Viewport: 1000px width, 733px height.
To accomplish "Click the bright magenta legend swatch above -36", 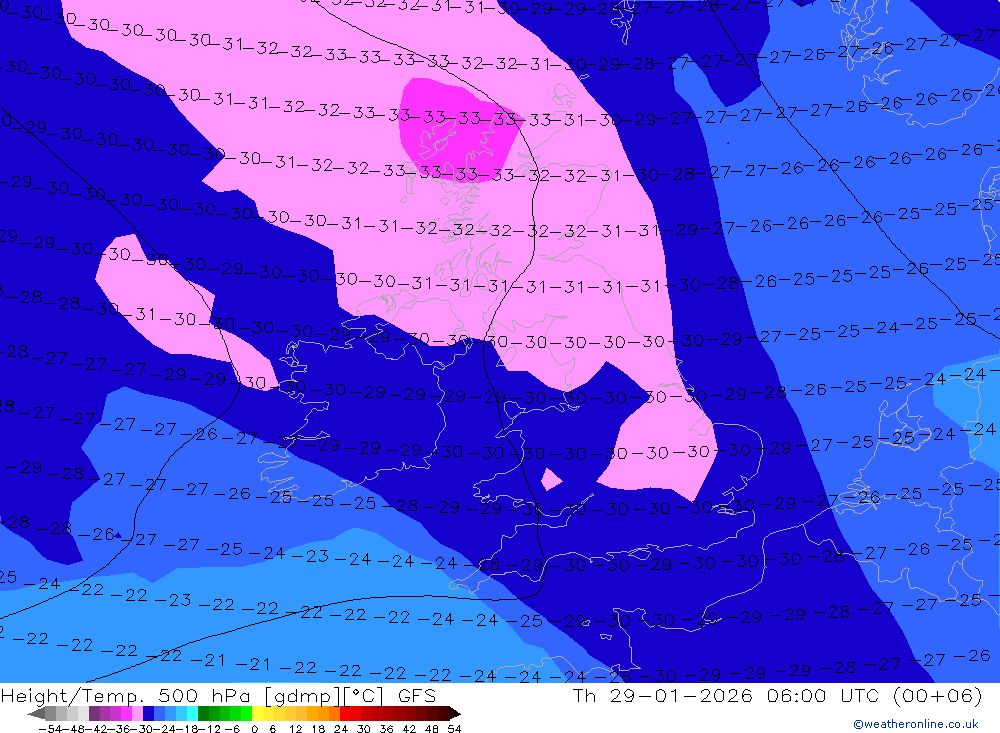I will click(x=126, y=713).
